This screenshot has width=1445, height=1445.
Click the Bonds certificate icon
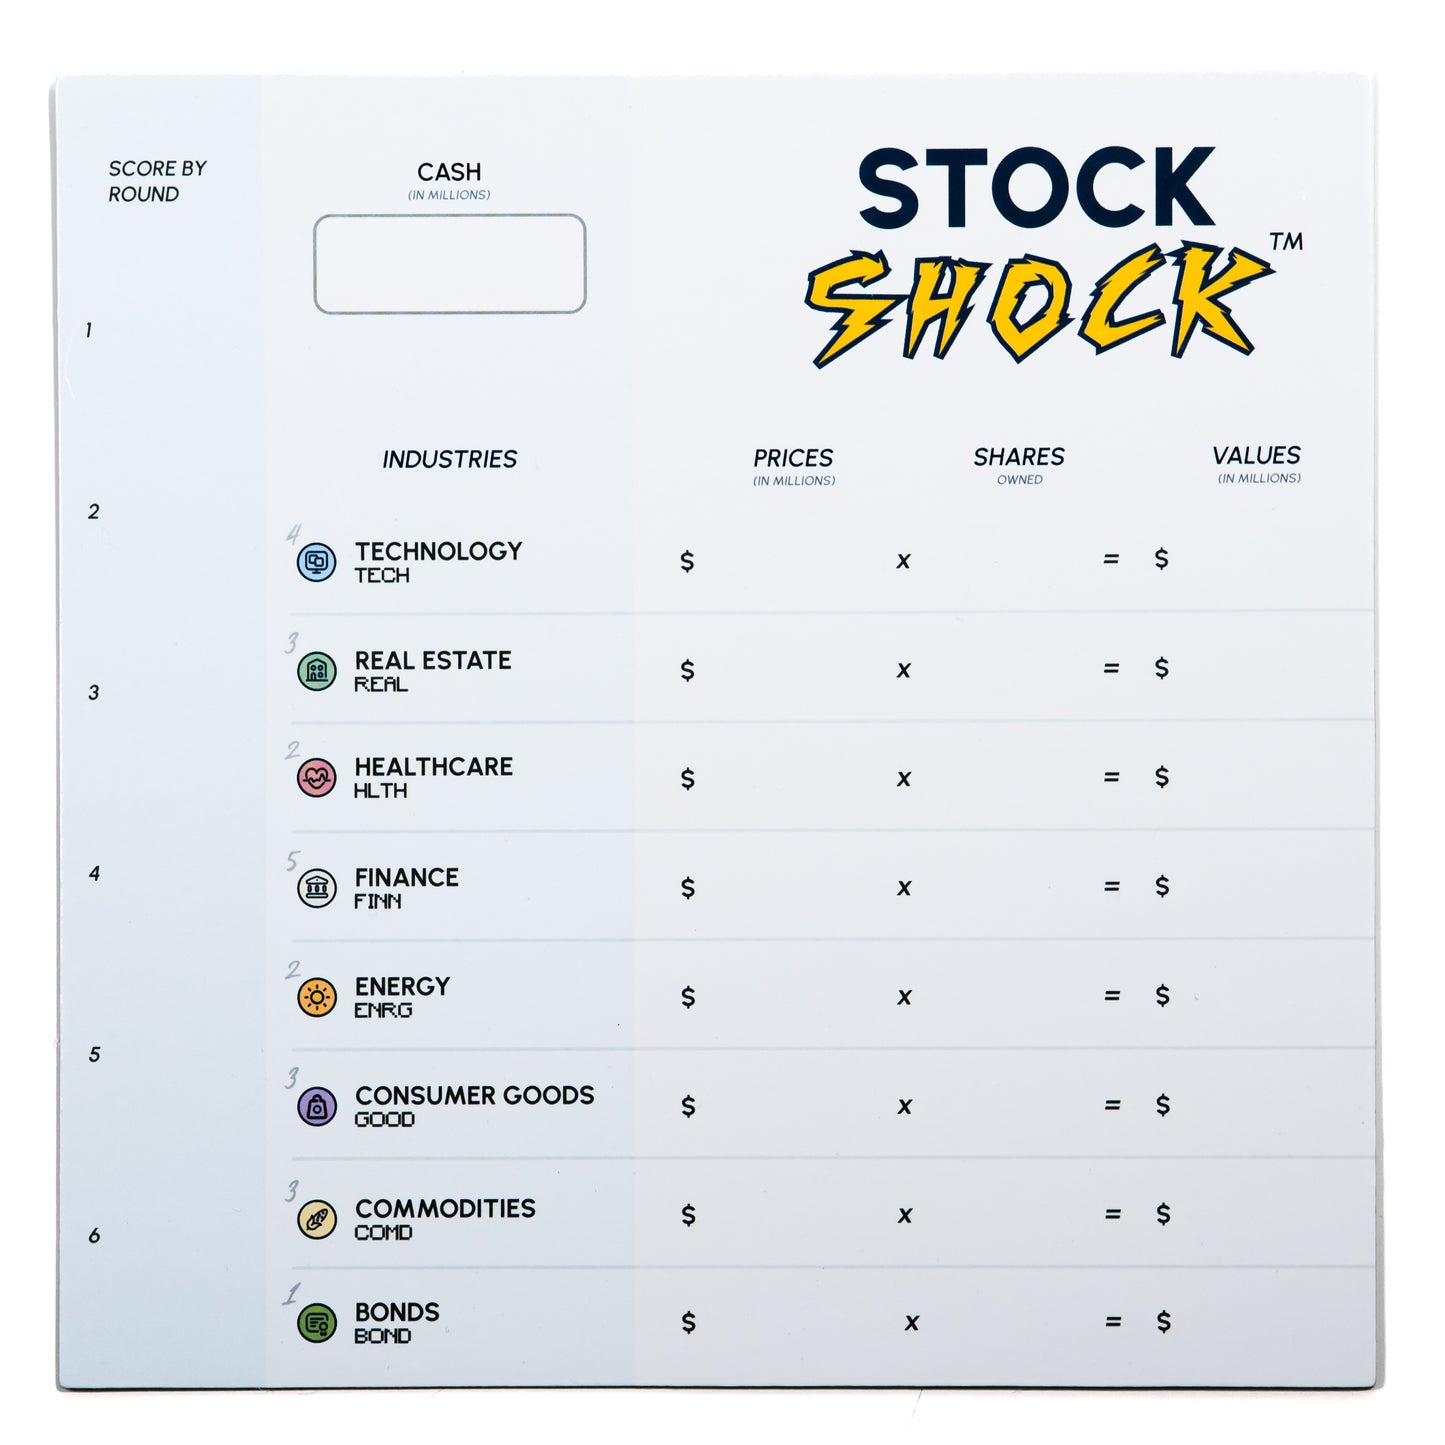[x=317, y=1323]
